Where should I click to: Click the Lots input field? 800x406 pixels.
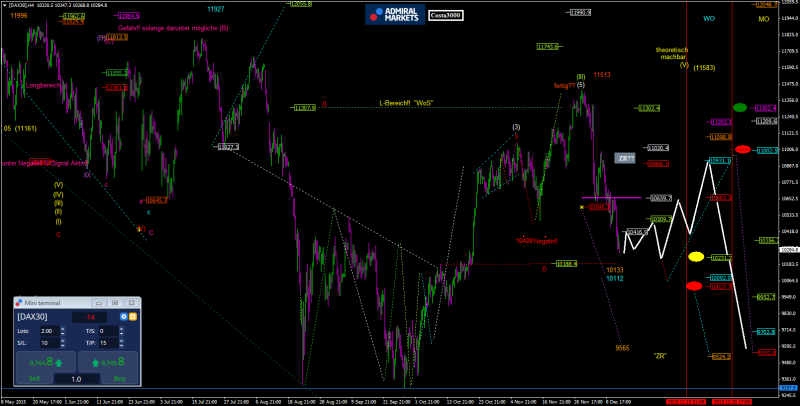tap(52, 330)
